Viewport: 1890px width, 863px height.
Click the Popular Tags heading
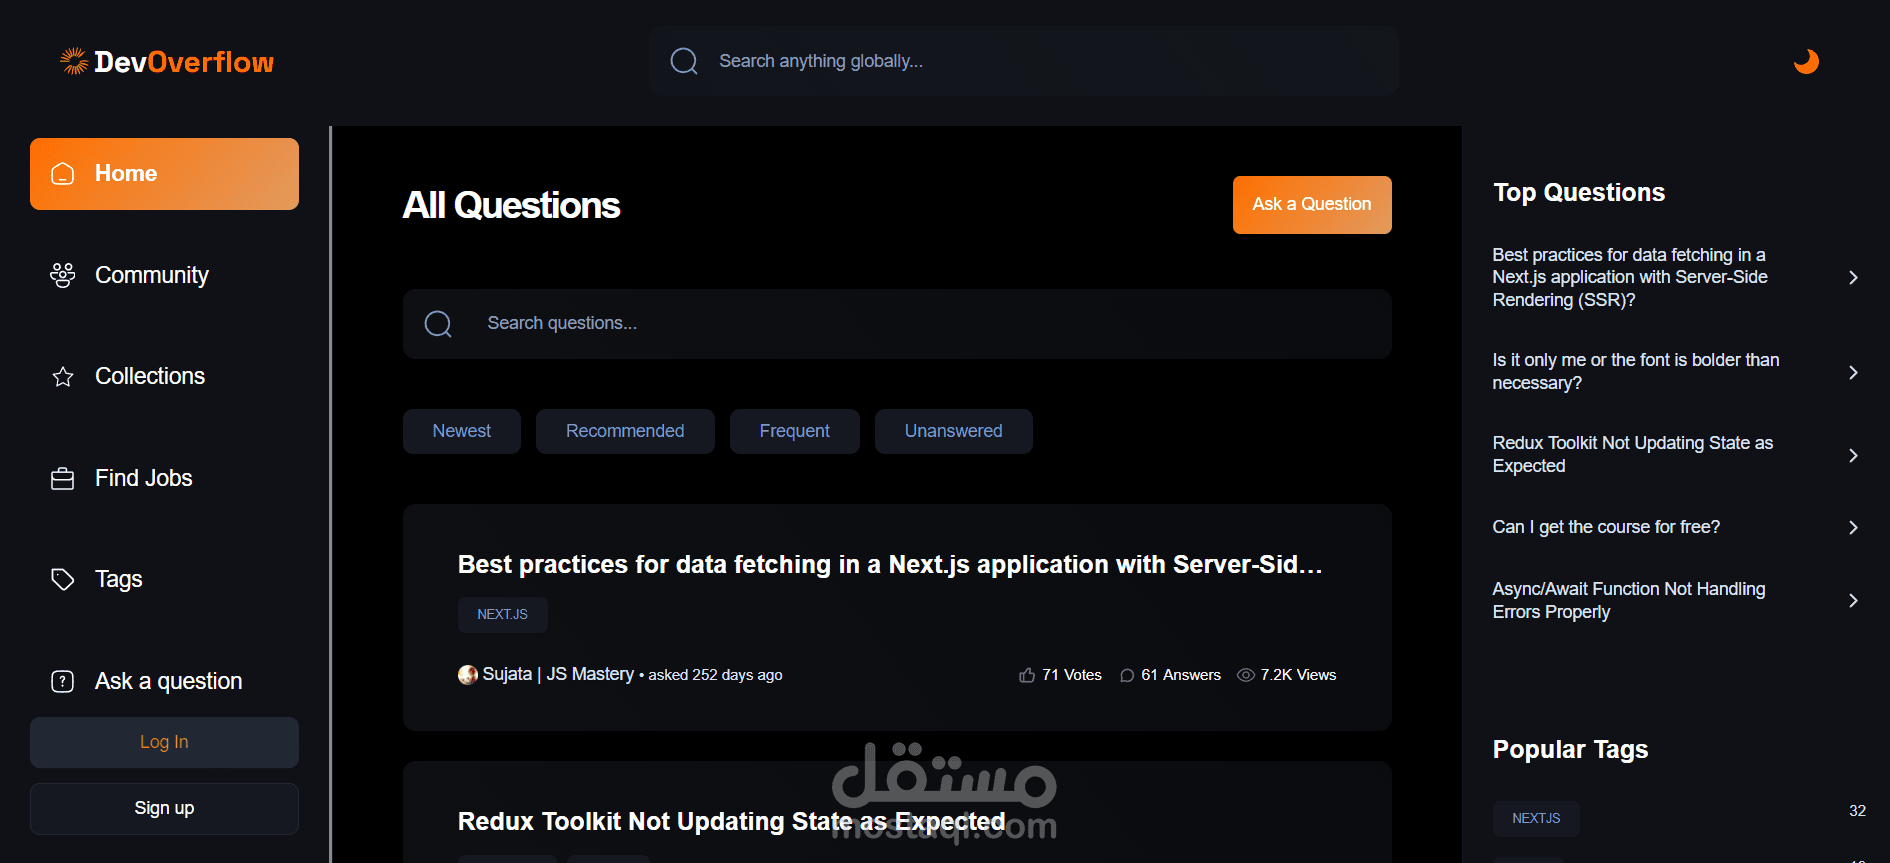point(1570,750)
